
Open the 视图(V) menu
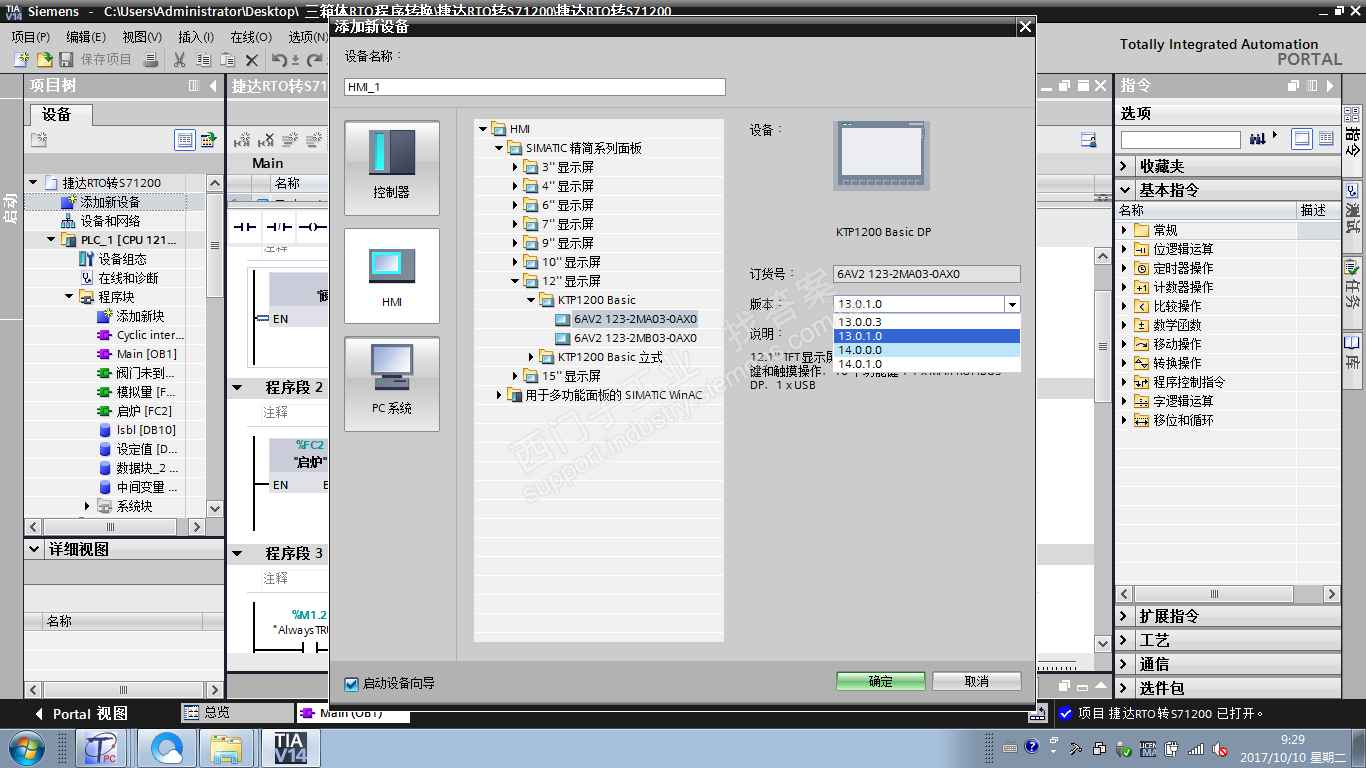pyautogui.click(x=142, y=37)
